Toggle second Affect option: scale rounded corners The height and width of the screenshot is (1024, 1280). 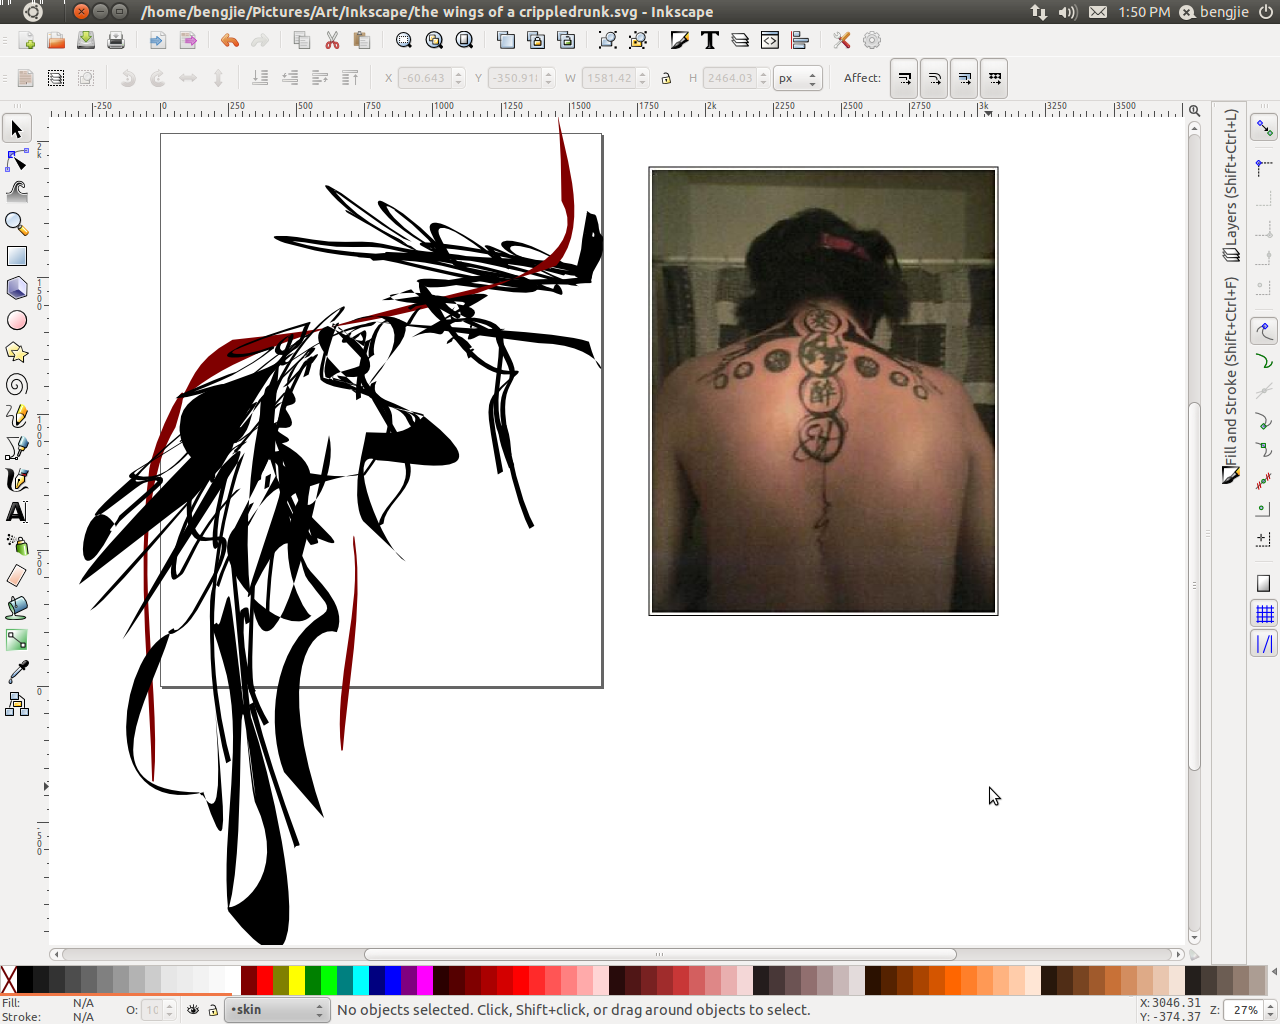point(935,78)
